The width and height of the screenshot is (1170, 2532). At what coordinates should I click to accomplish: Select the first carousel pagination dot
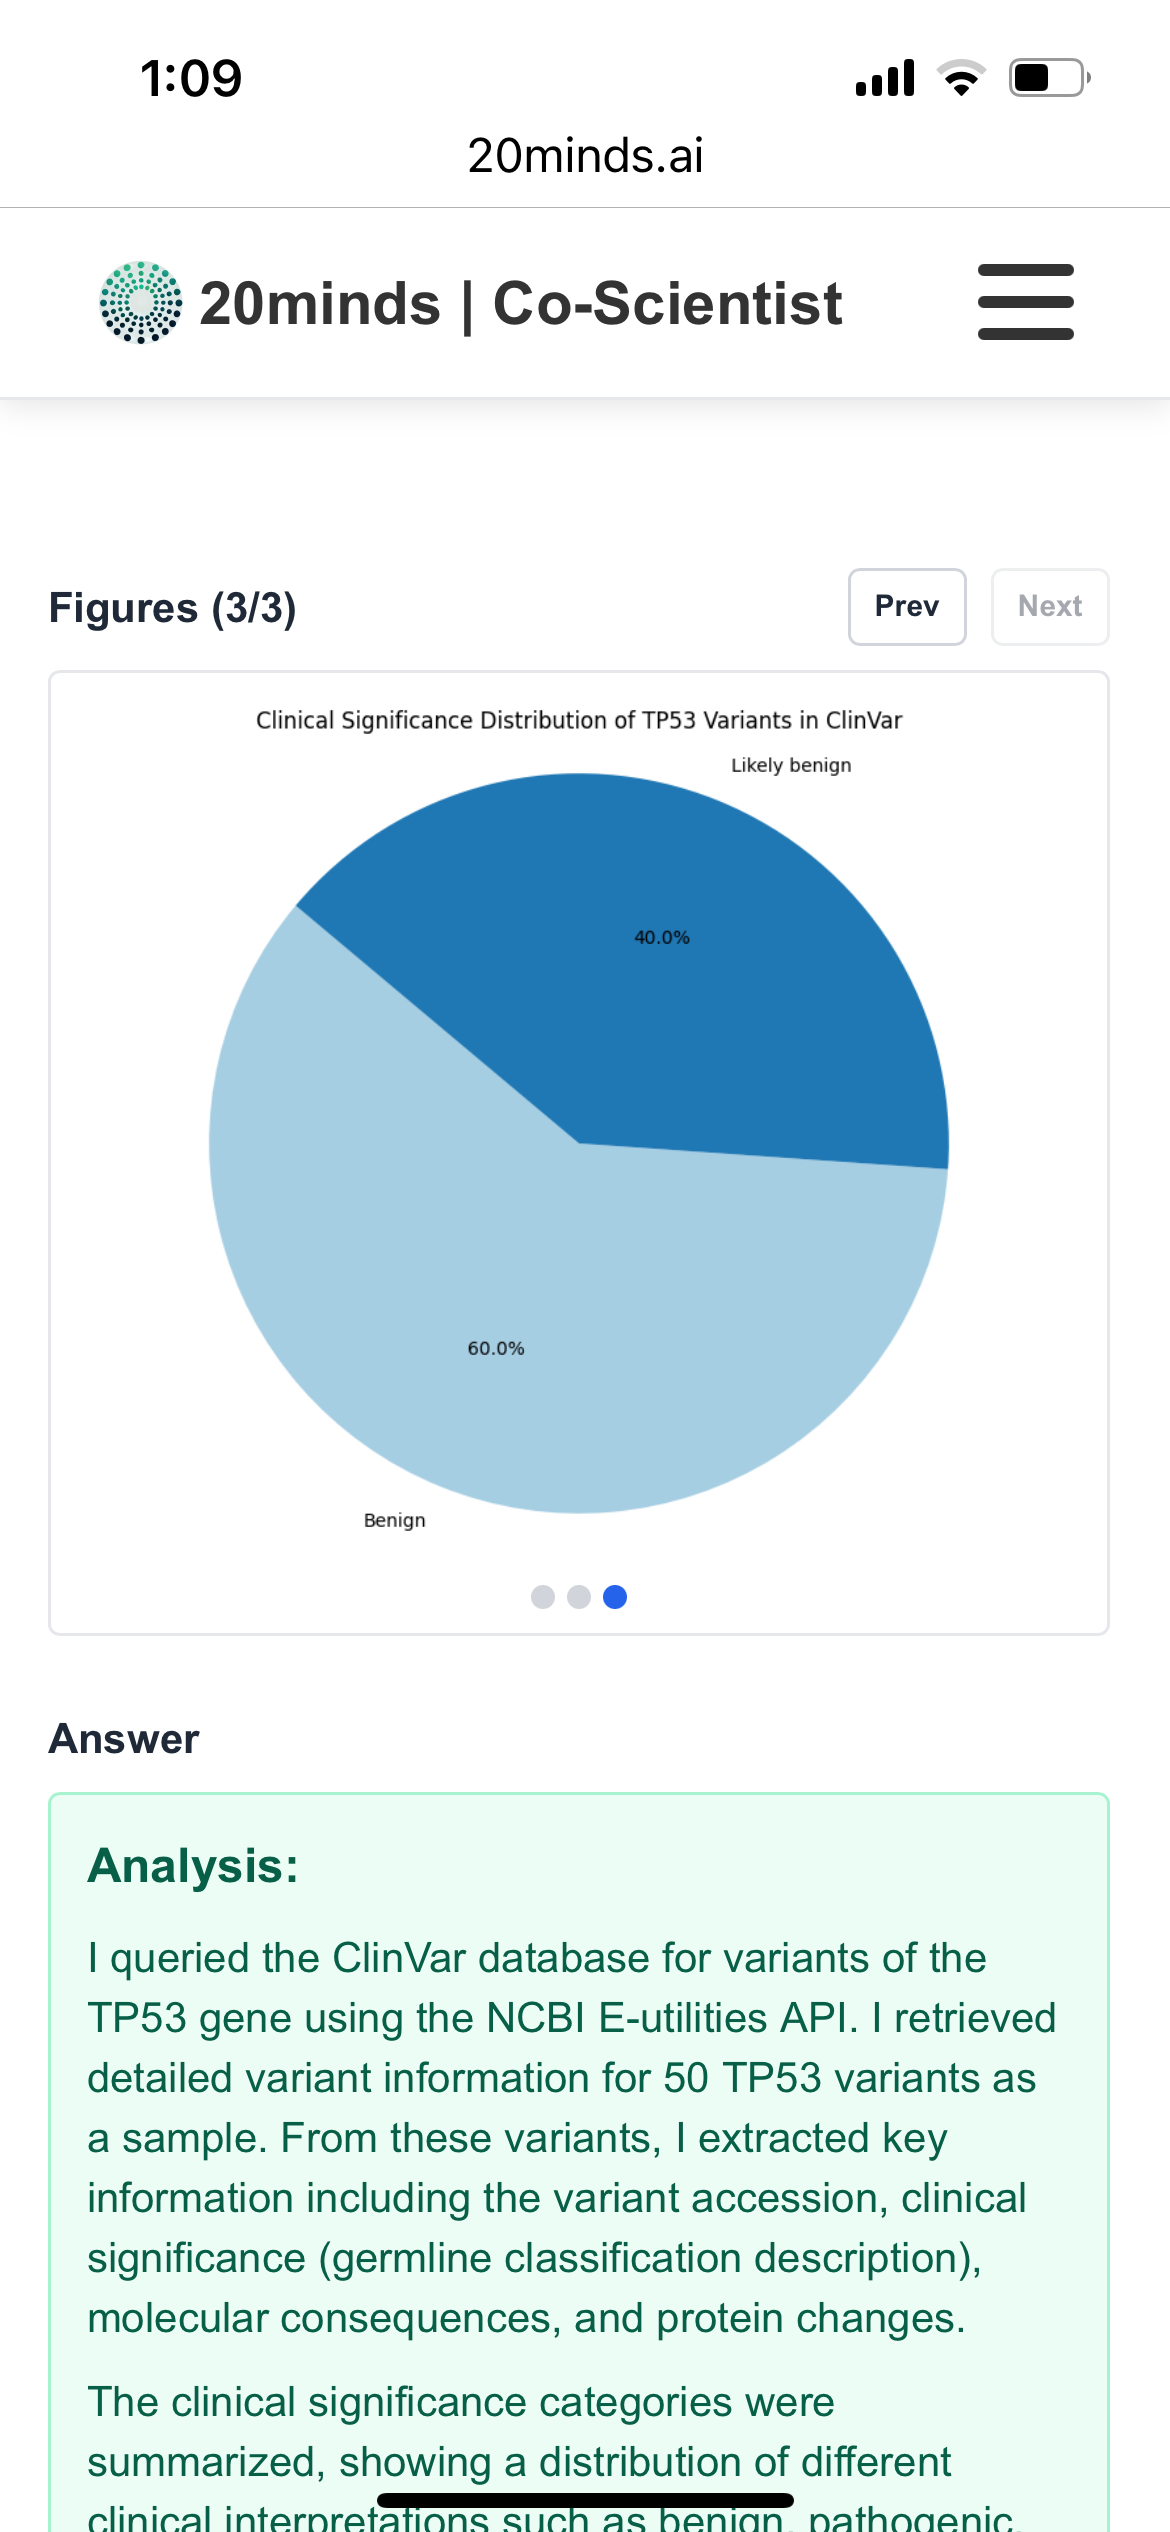click(543, 1597)
